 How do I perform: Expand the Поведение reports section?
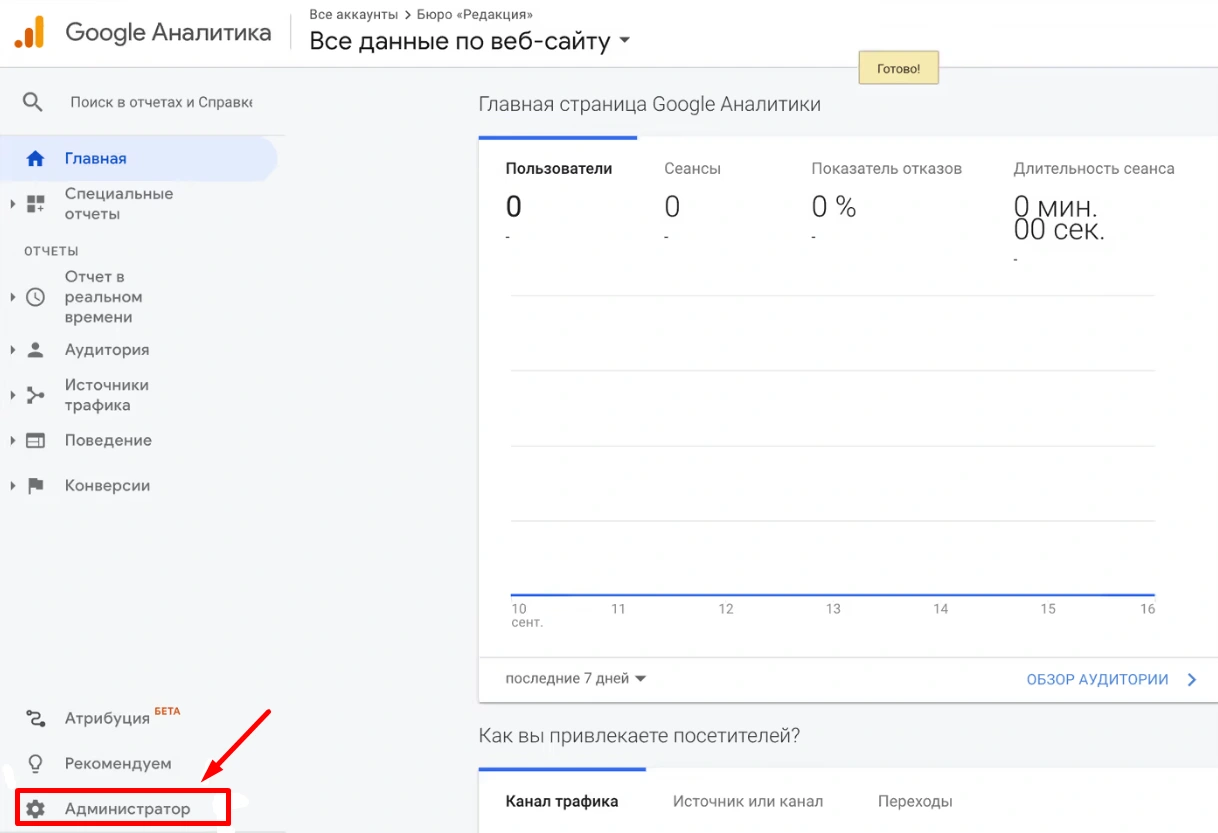(x=108, y=440)
